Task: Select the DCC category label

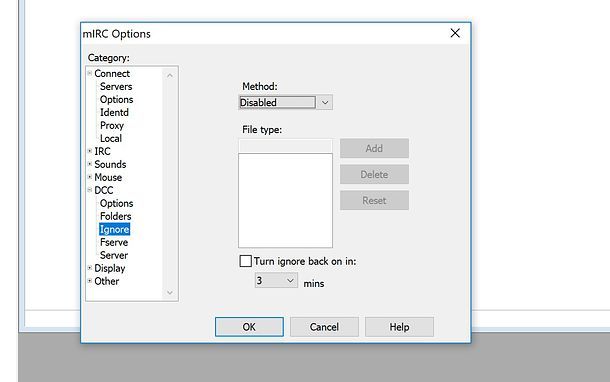Action: 103,190
